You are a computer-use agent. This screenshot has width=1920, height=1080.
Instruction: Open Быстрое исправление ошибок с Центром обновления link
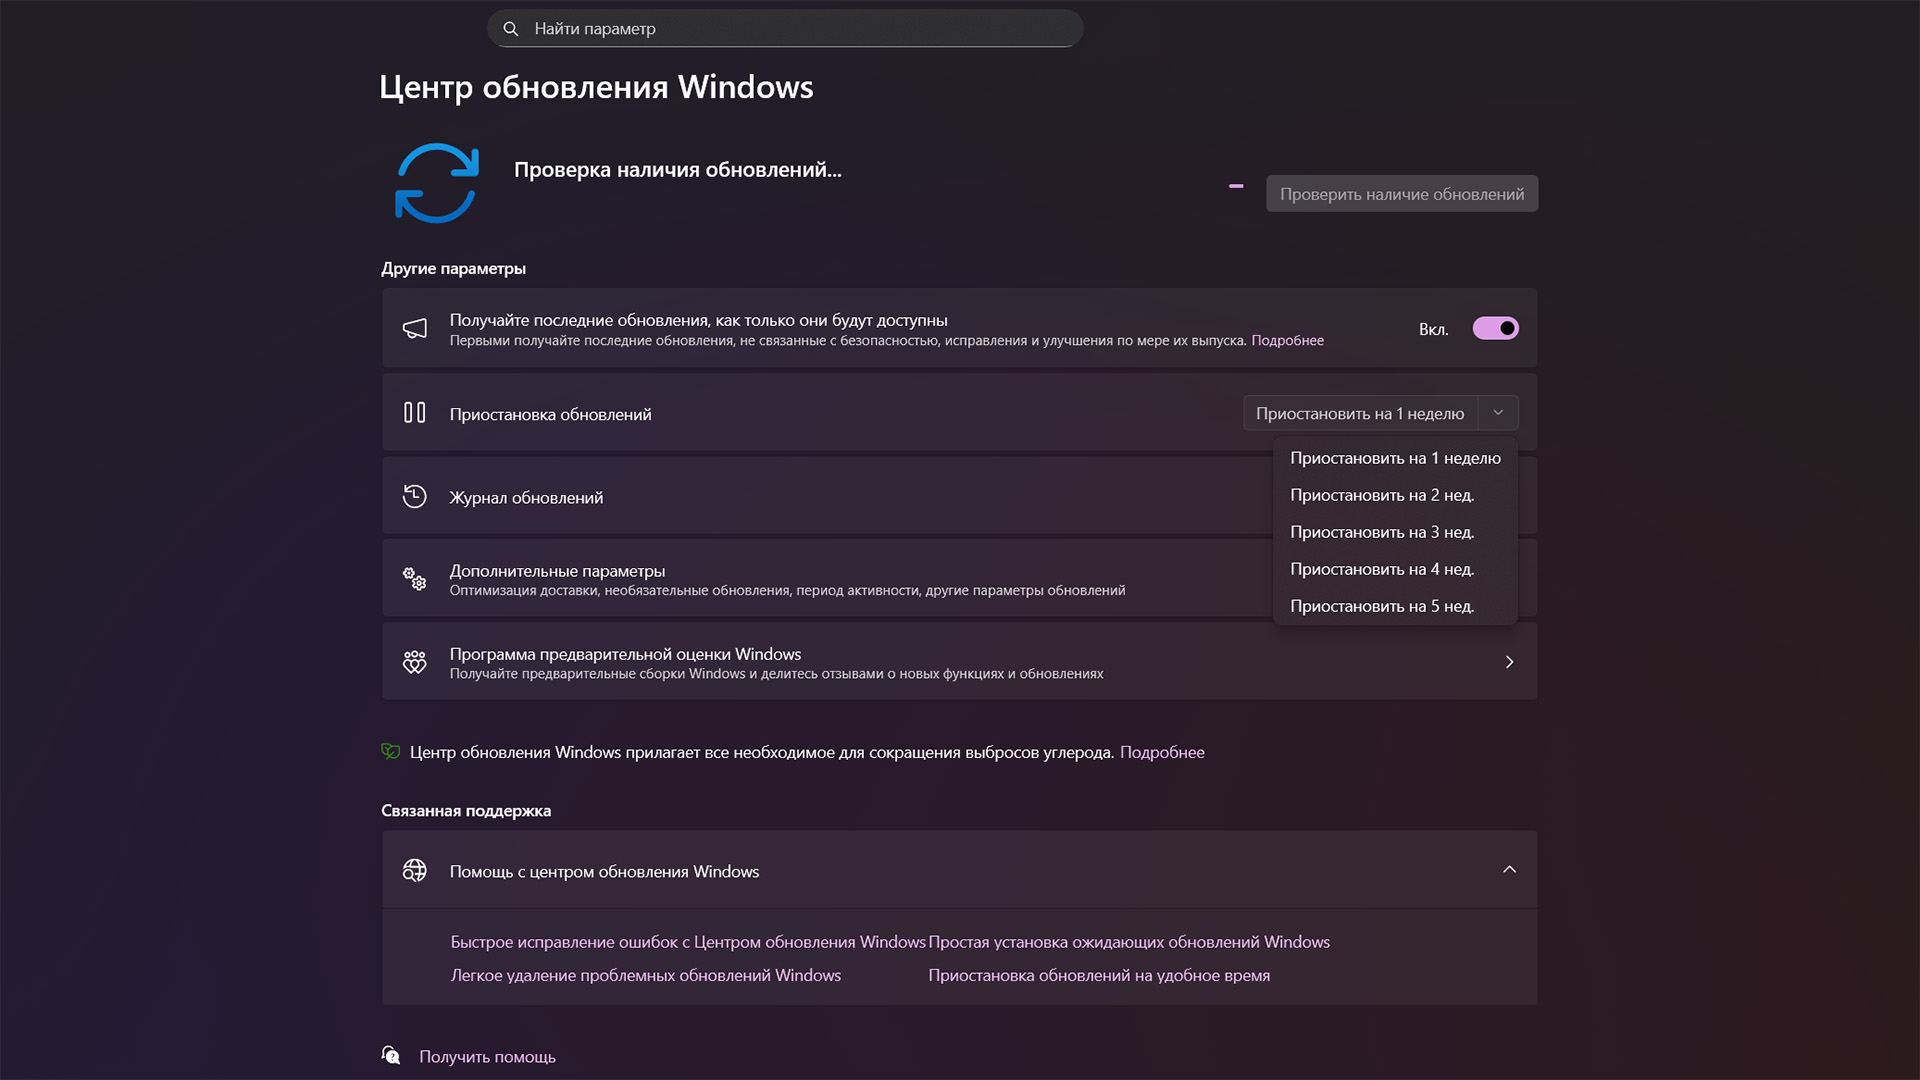click(x=688, y=942)
